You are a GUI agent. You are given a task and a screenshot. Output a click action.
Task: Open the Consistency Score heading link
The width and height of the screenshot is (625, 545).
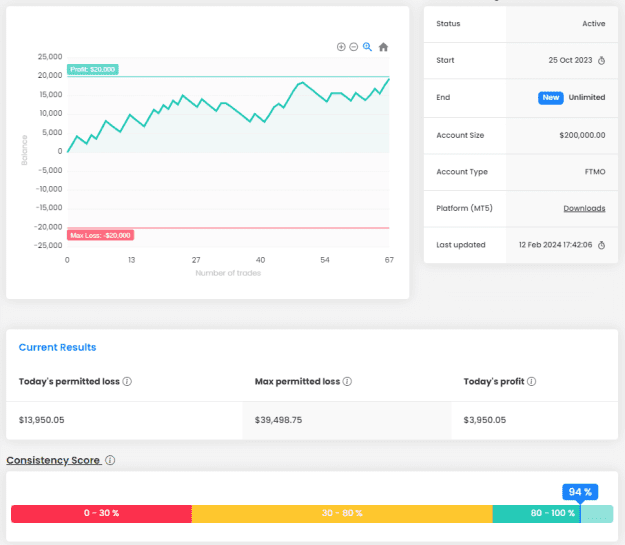coord(53,460)
